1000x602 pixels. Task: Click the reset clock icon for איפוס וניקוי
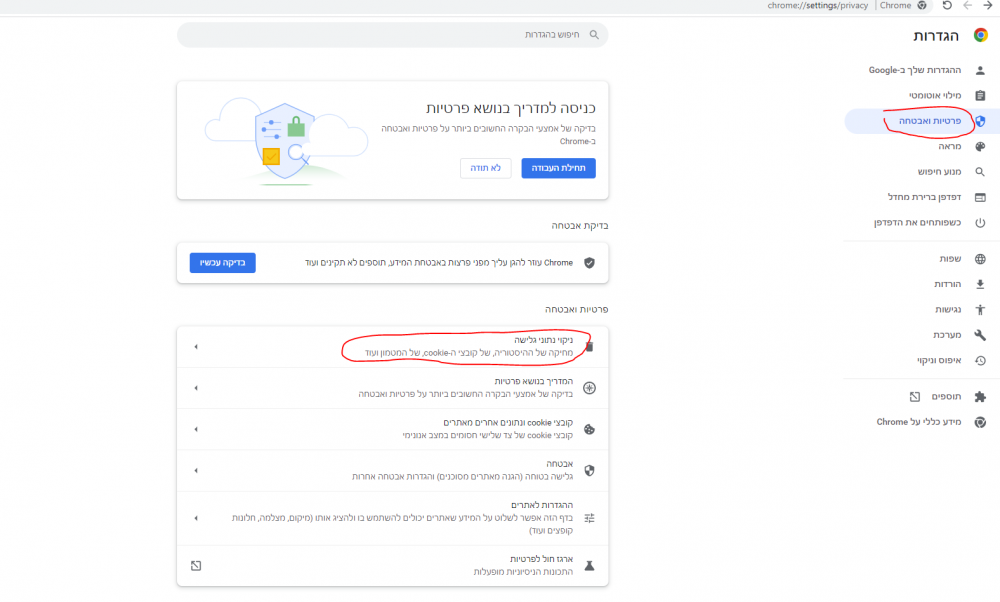(x=980, y=361)
